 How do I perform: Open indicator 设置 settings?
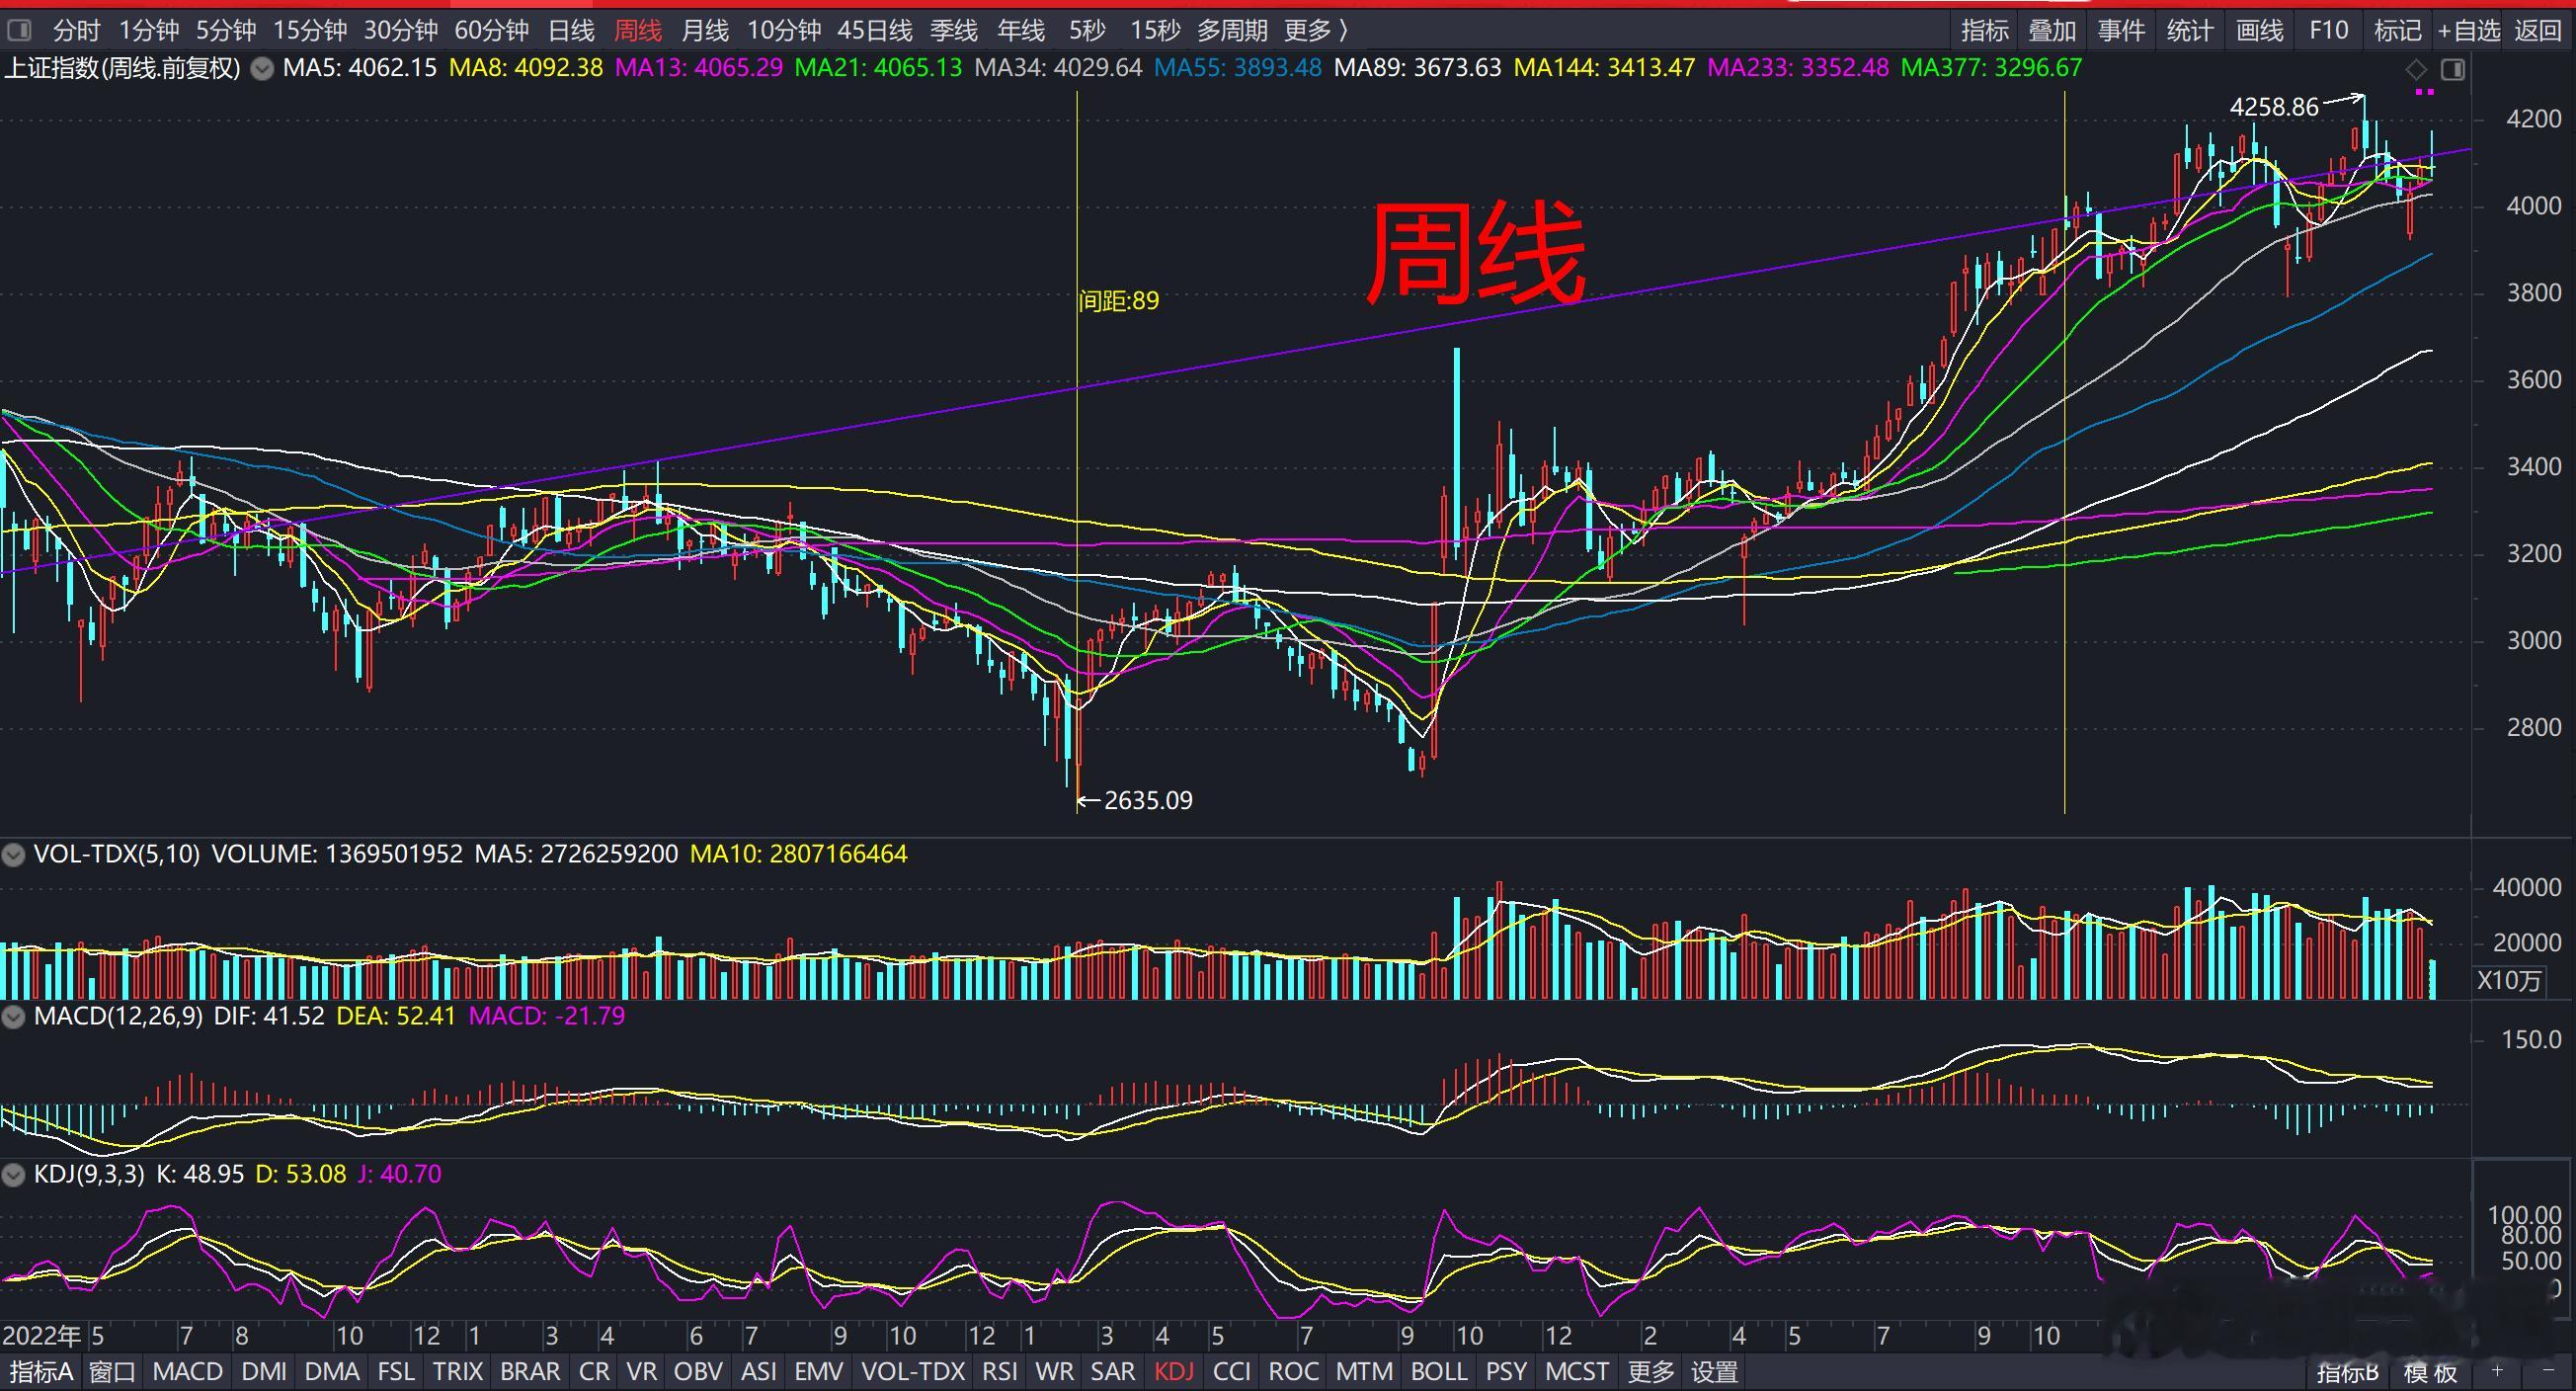coord(1714,1372)
